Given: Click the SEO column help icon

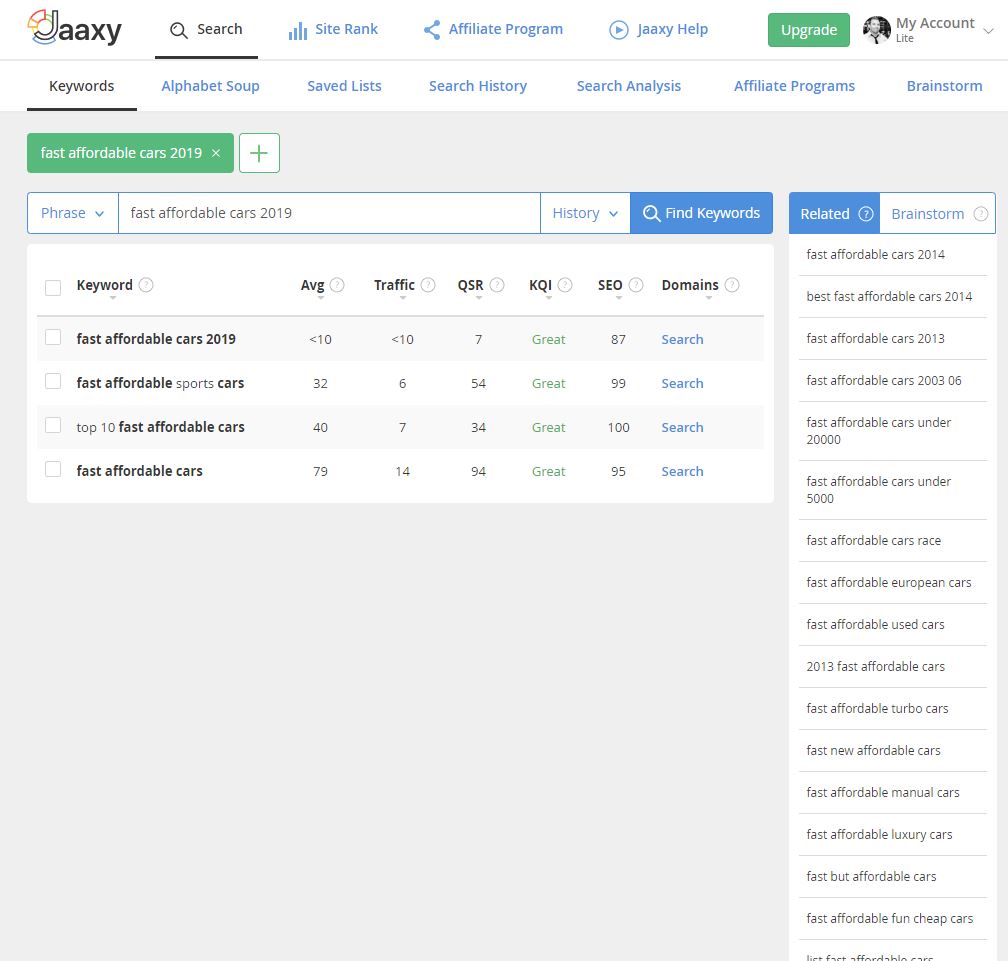Looking at the screenshot, I should pyautogui.click(x=636, y=284).
